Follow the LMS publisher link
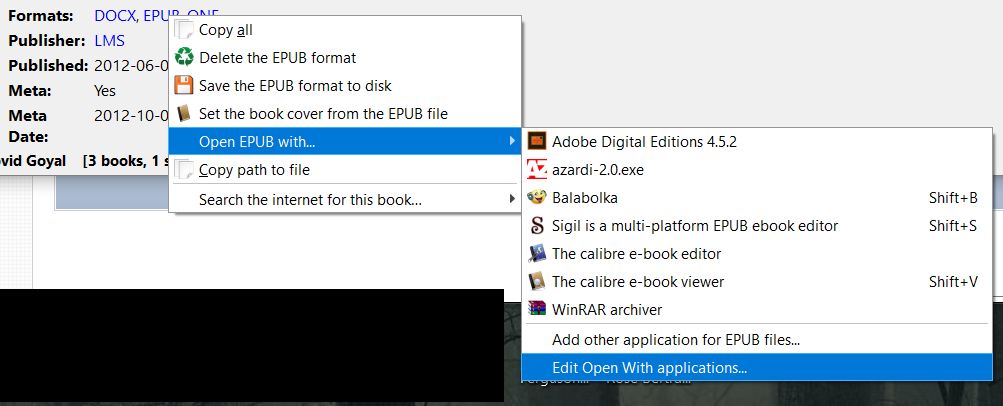This screenshot has width=1003, height=406. click(x=110, y=41)
